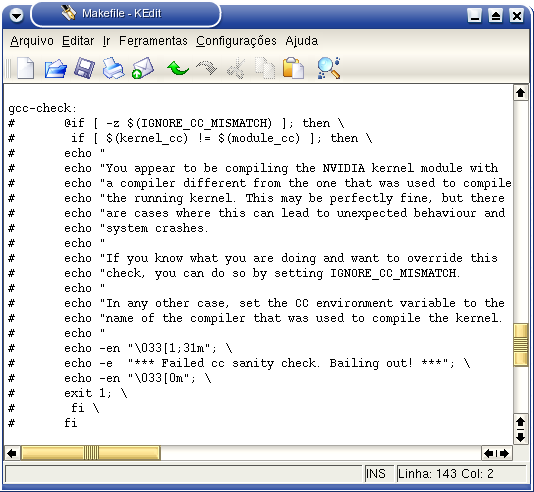Click the 'system crashes.' line
The image size is (534, 492).
tap(108, 228)
